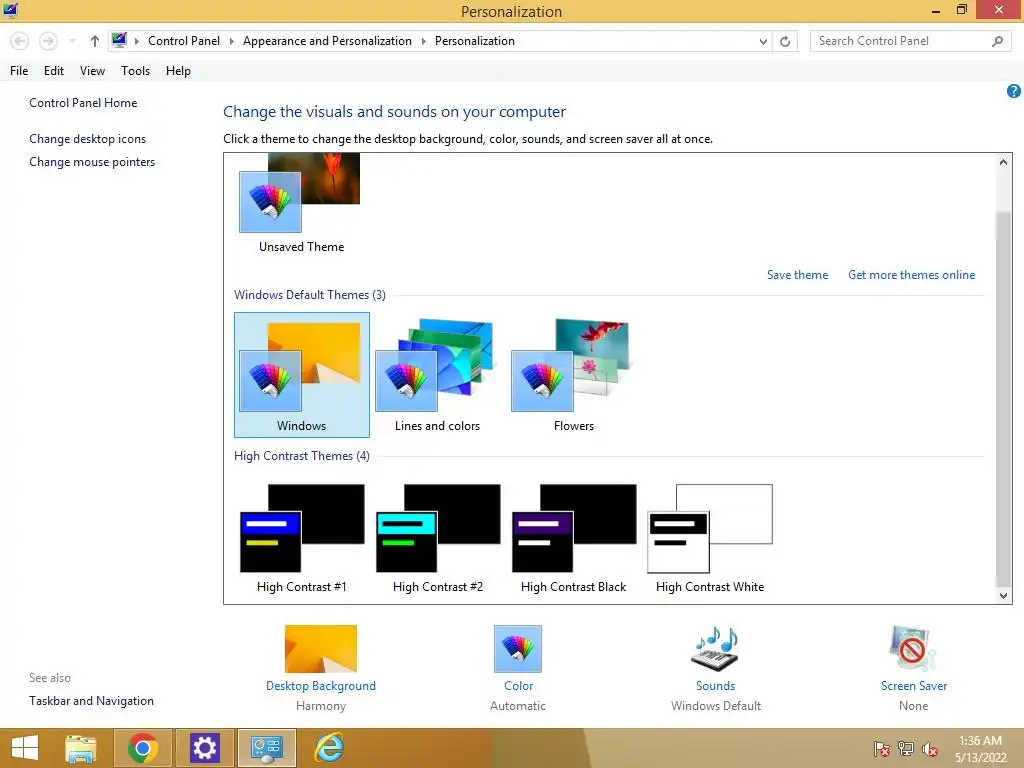
Task: Open the Help menu
Action: 178,71
